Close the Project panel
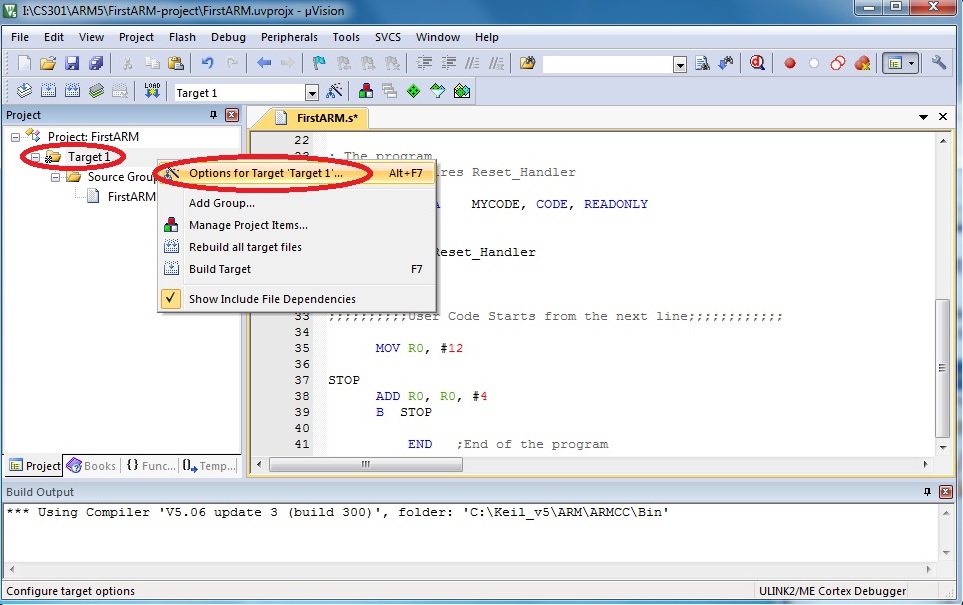963x605 pixels. (x=232, y=115)
